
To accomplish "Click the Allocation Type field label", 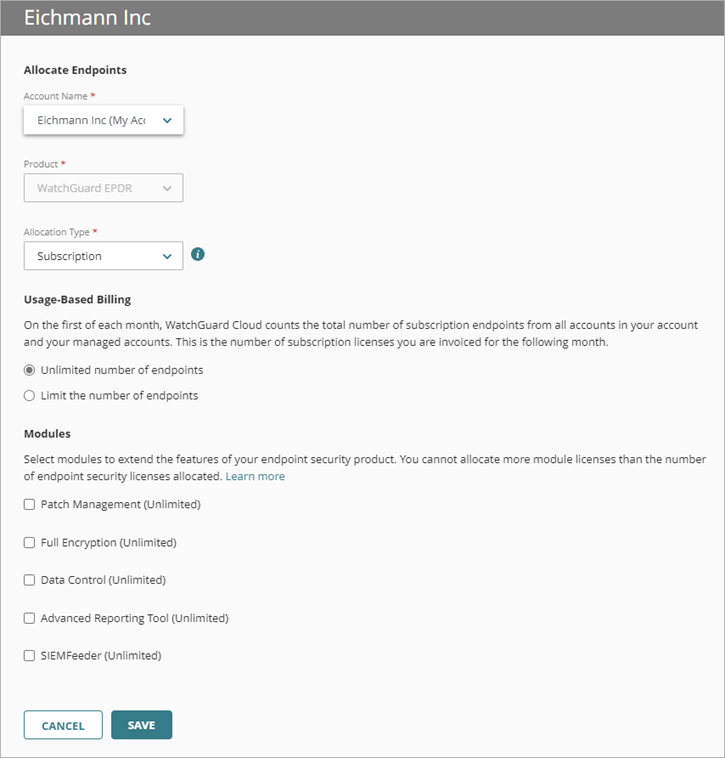I will click(x=57, y=232).
